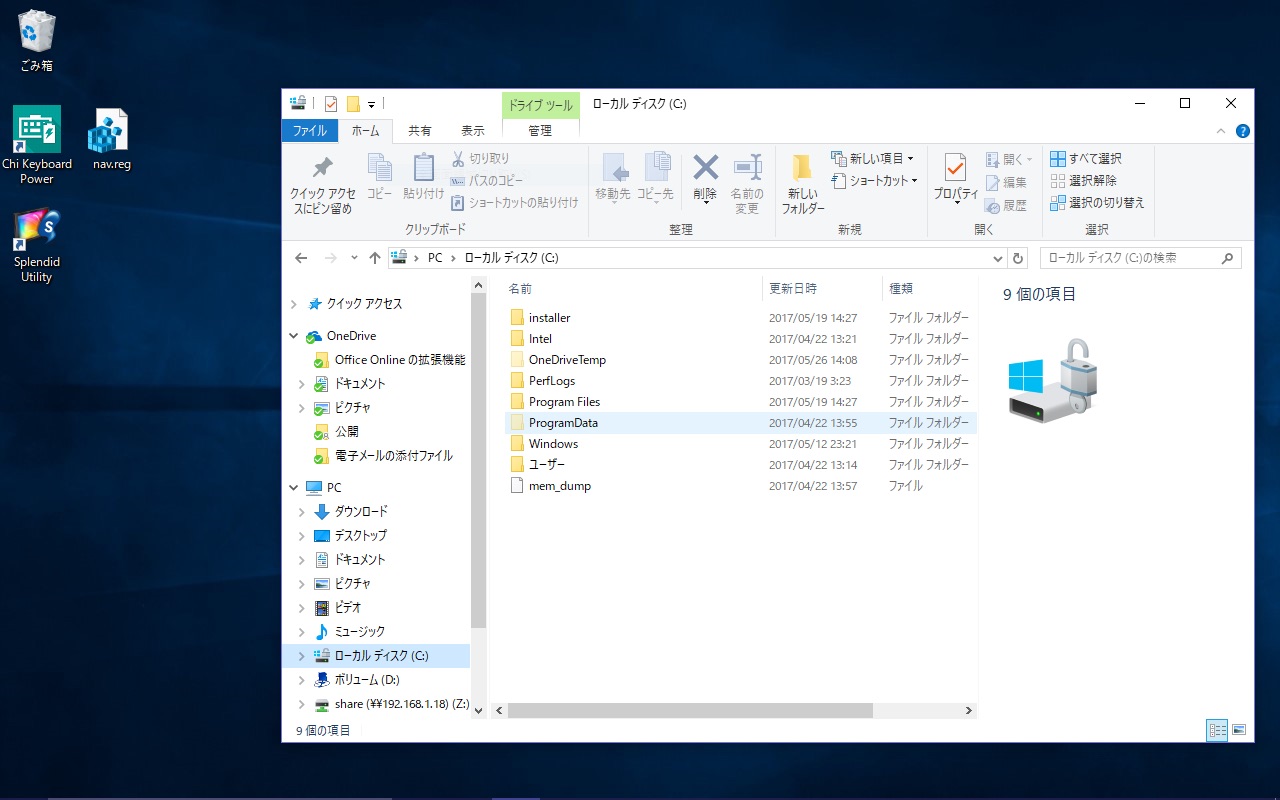The height and width of the screenshot is (800, 1280).
Task: Switch to Large icons view in status bar
Action: [x=1239, y=730]
